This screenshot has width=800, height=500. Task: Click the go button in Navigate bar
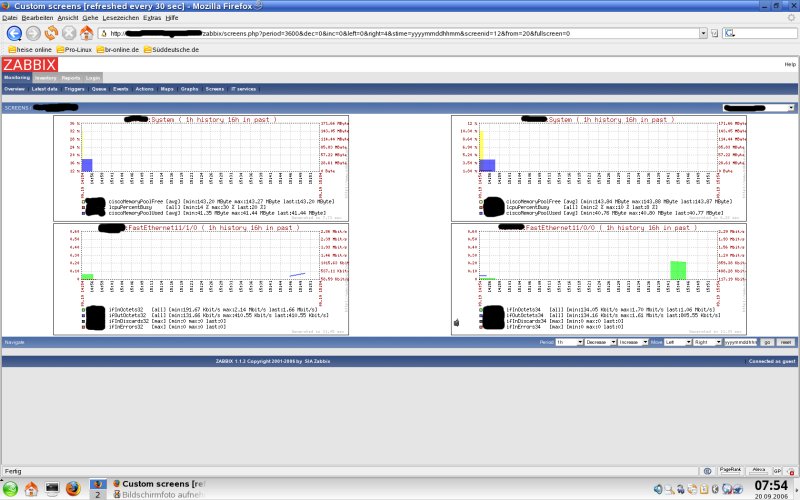767,342
